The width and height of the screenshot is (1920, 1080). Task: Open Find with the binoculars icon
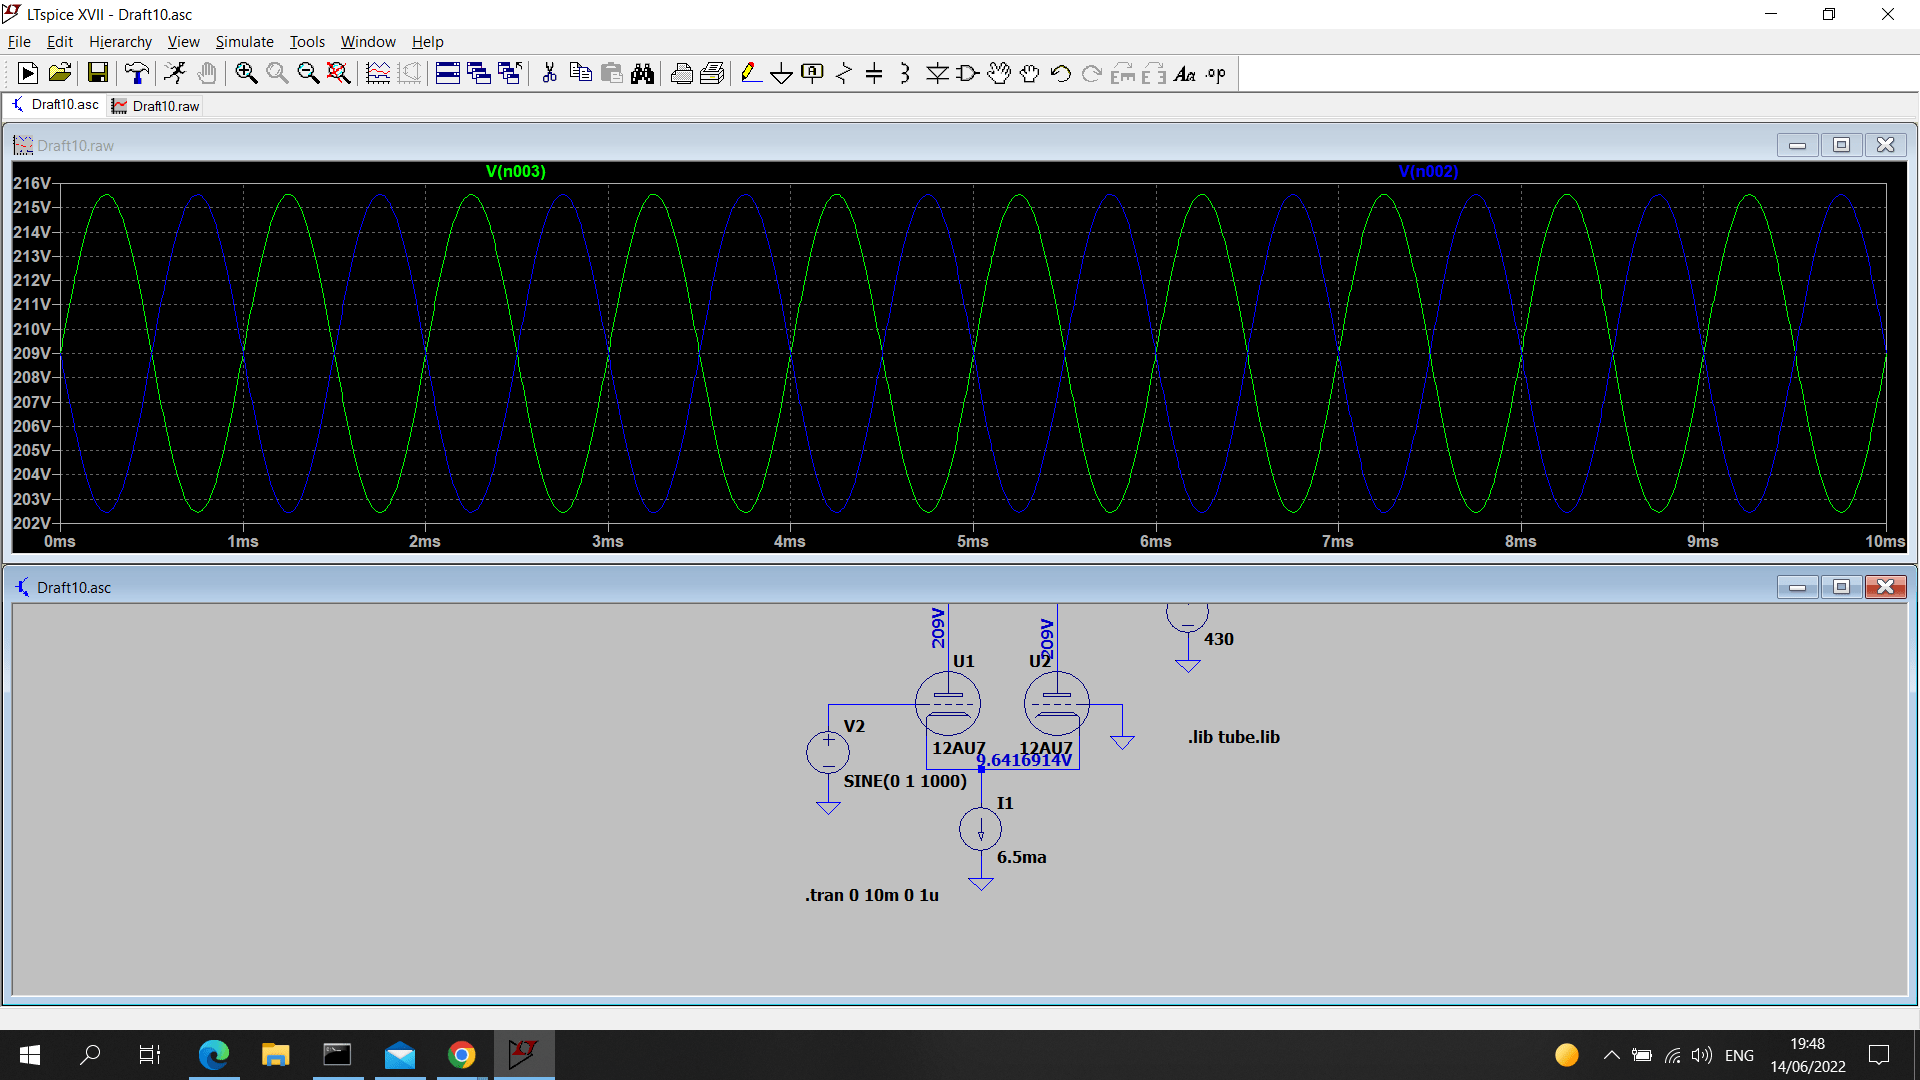642,73
